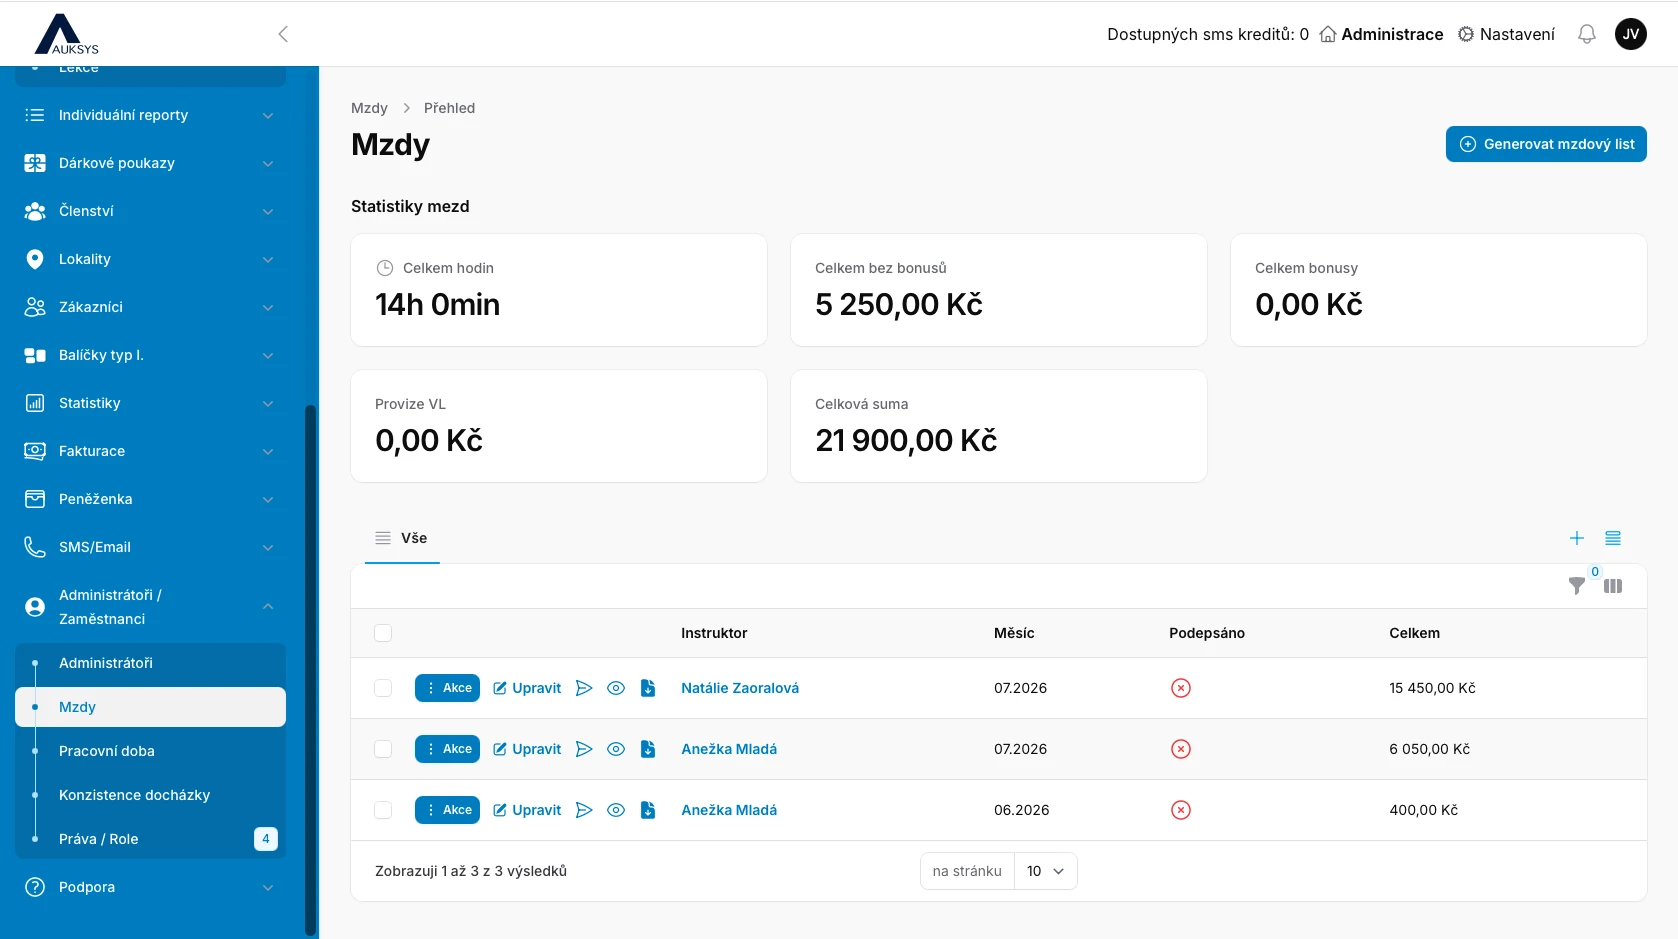View payslip via eye icon for Natálie Zaoralová
1678x939 pixels.
616,688
